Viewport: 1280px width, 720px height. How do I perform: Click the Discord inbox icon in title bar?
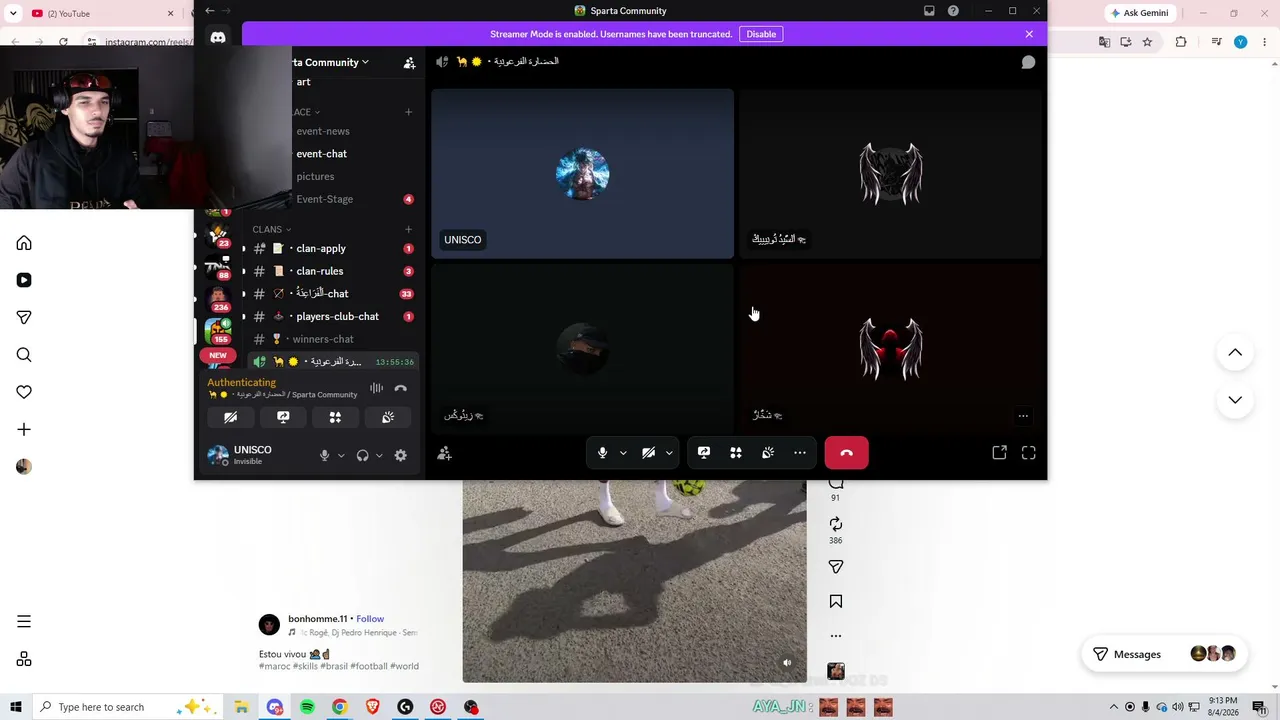[x=929, y=11]
